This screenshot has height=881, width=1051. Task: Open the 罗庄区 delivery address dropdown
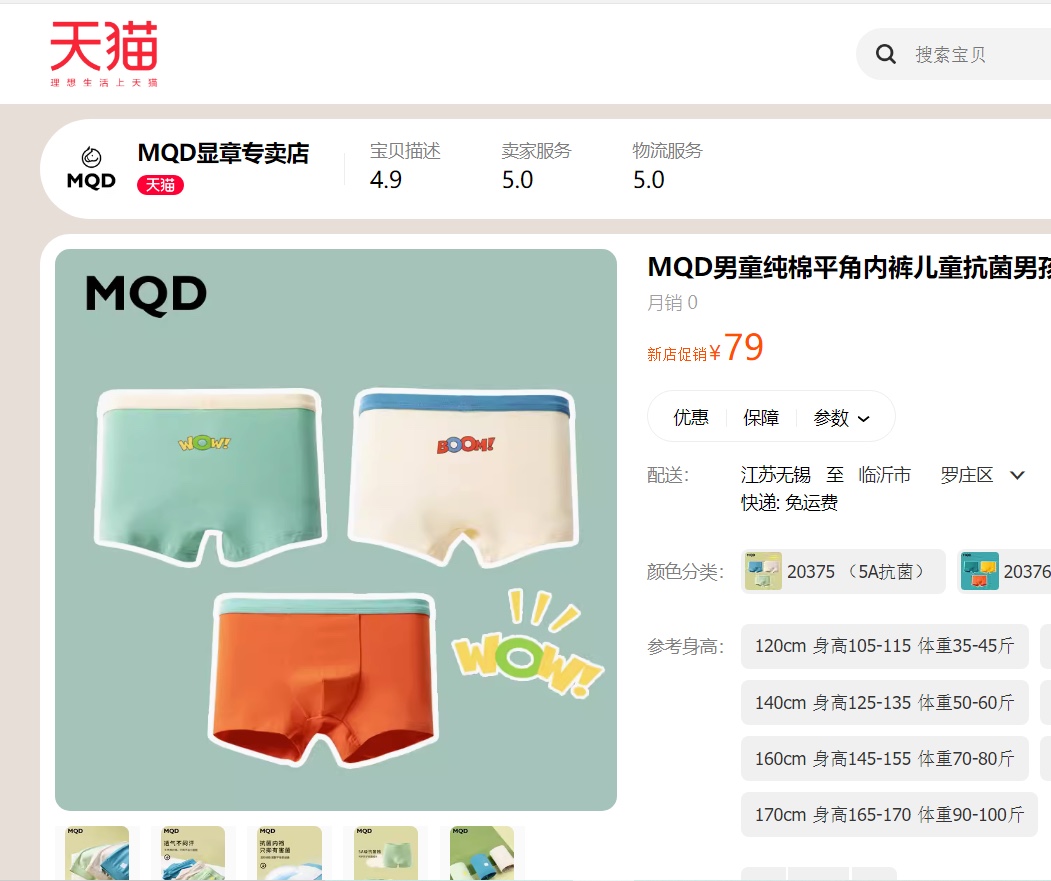tap(983, 475)
